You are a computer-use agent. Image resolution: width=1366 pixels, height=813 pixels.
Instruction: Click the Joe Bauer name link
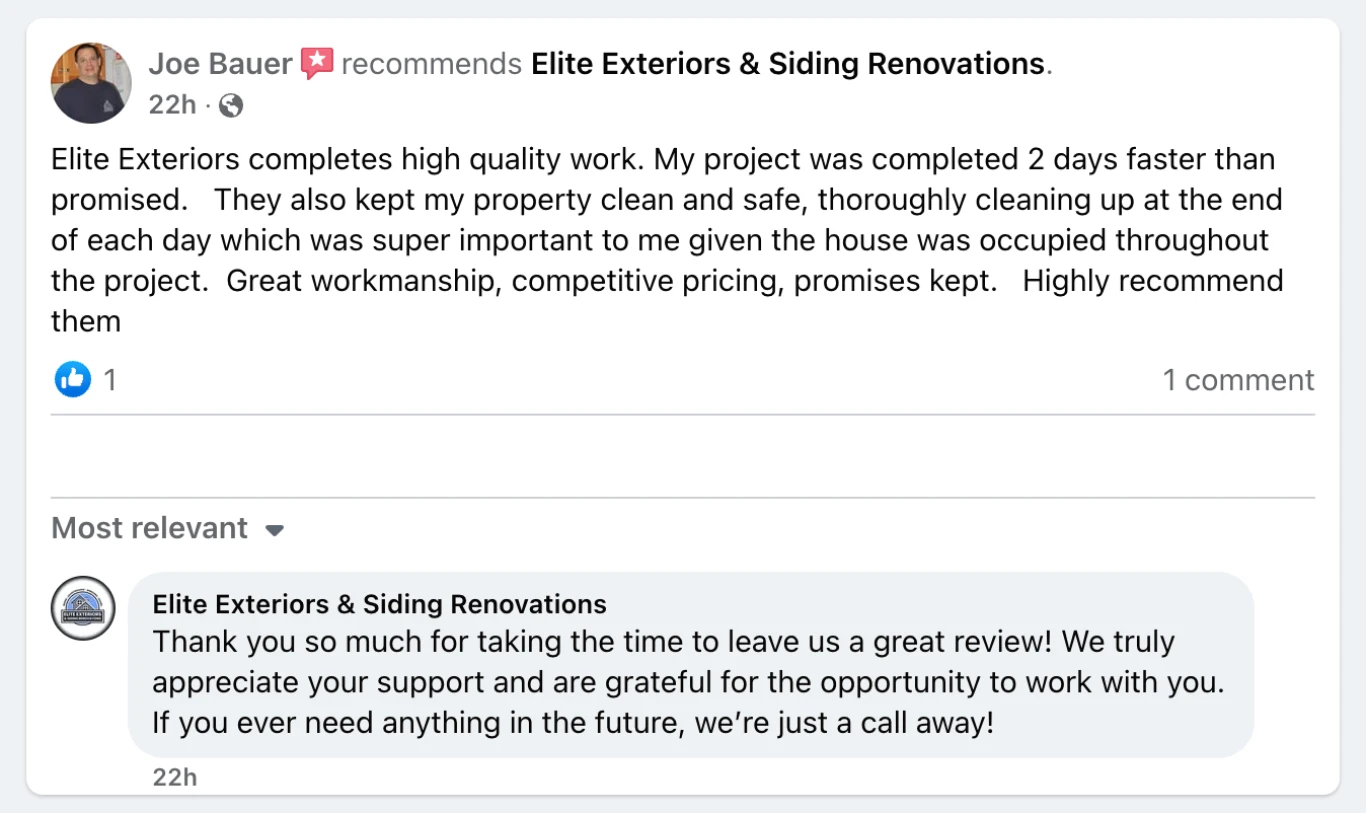(x=220, y=64)
